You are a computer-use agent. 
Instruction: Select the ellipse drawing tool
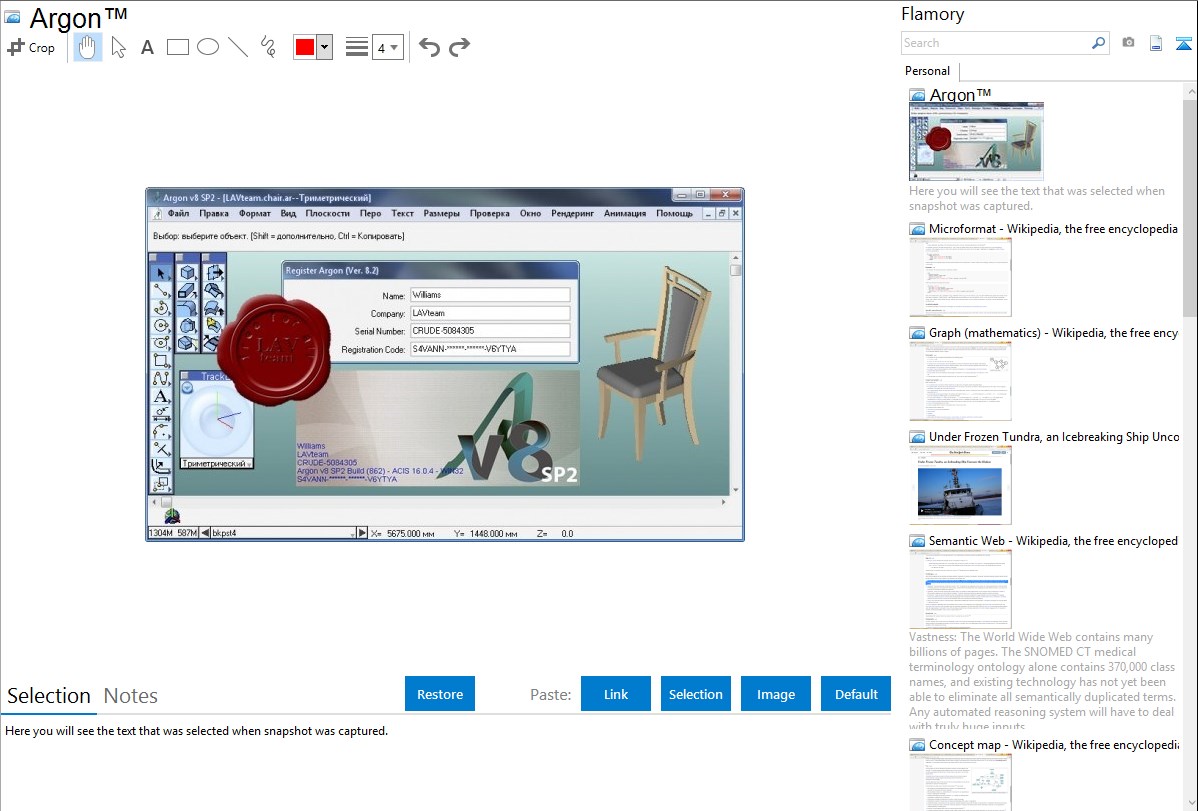tap(208, 47)
